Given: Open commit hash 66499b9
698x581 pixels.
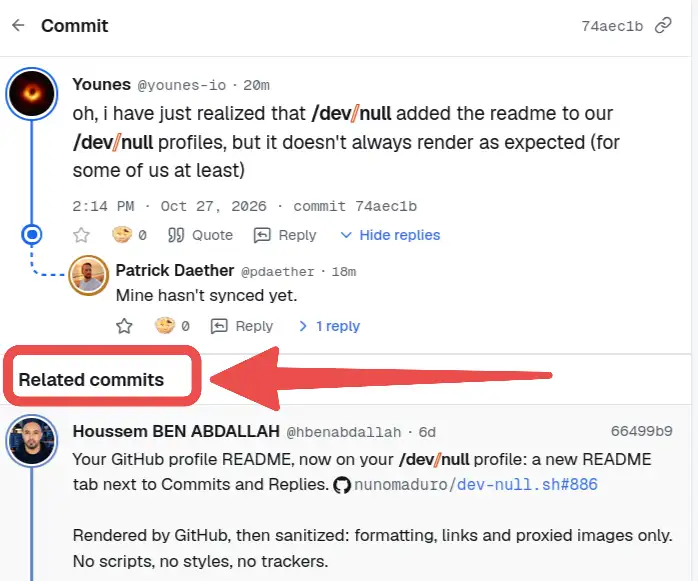Looking at the screenshot, I should coord(641,431).
